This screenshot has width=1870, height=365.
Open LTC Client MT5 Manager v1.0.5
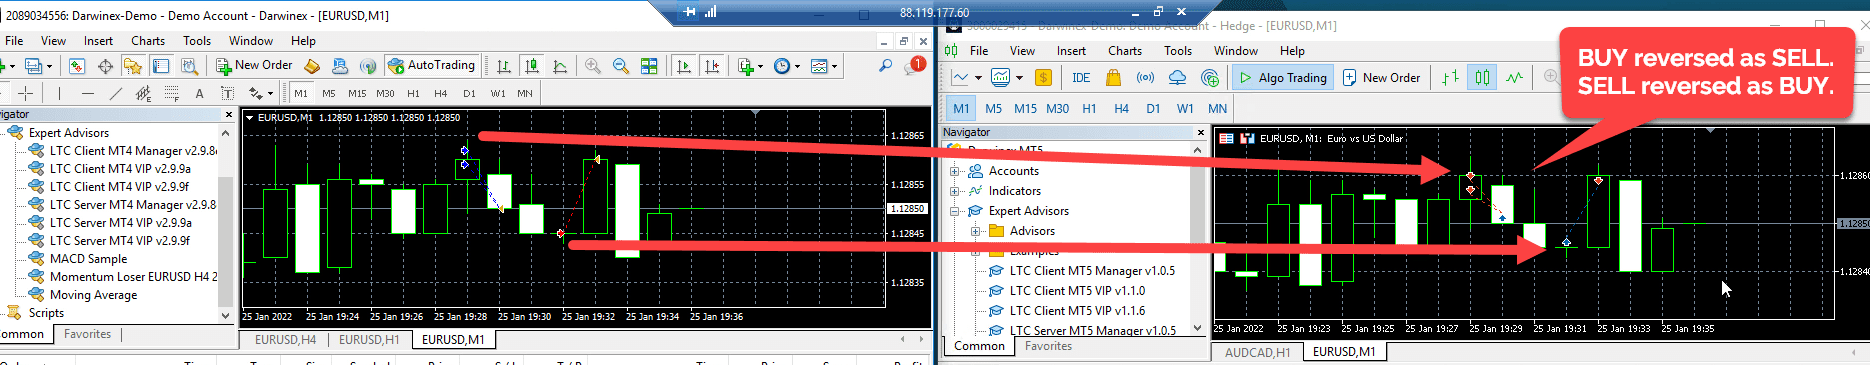[x=1092, y=271]
